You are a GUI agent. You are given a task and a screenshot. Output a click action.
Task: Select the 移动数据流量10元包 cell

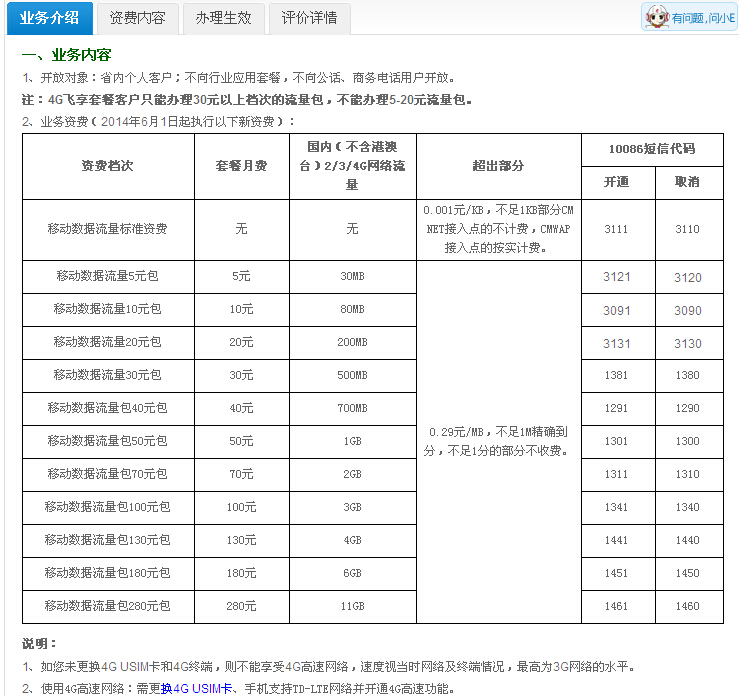point(107,309)
